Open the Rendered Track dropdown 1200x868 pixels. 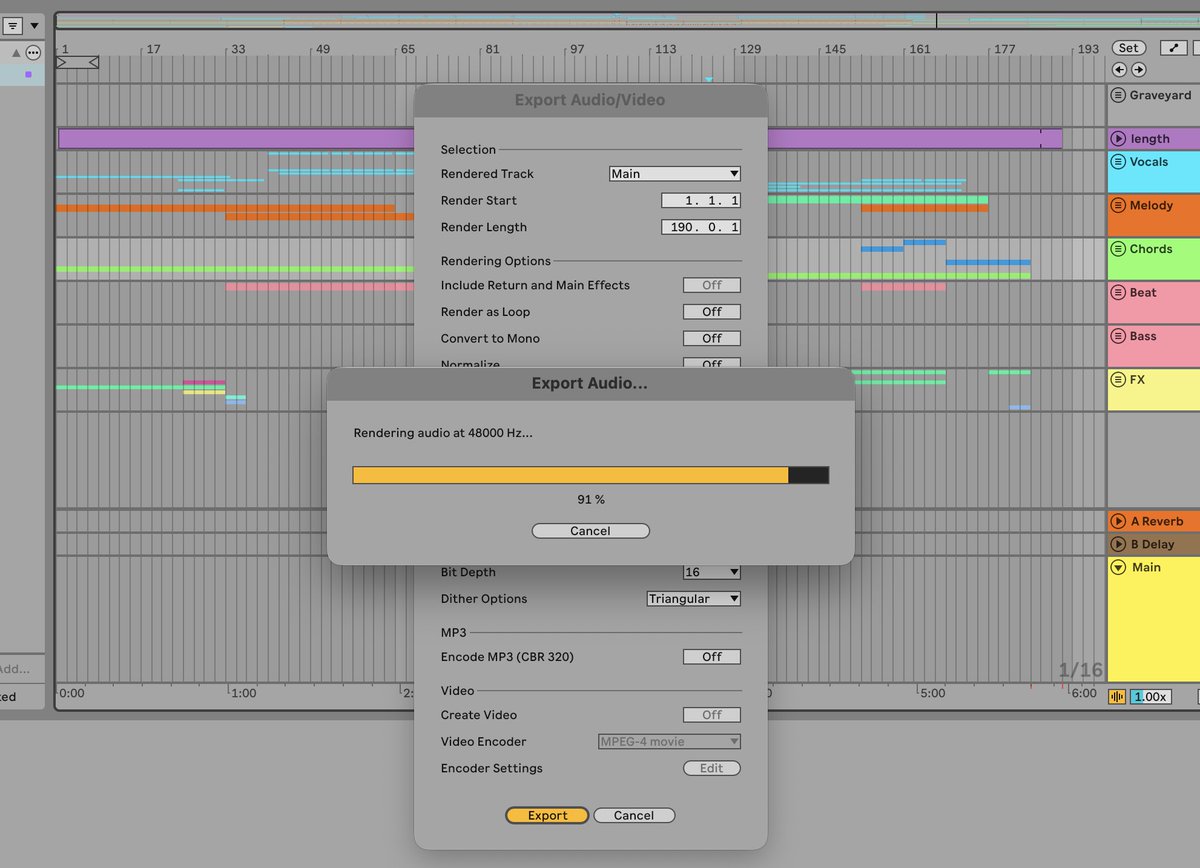(675, 174)
